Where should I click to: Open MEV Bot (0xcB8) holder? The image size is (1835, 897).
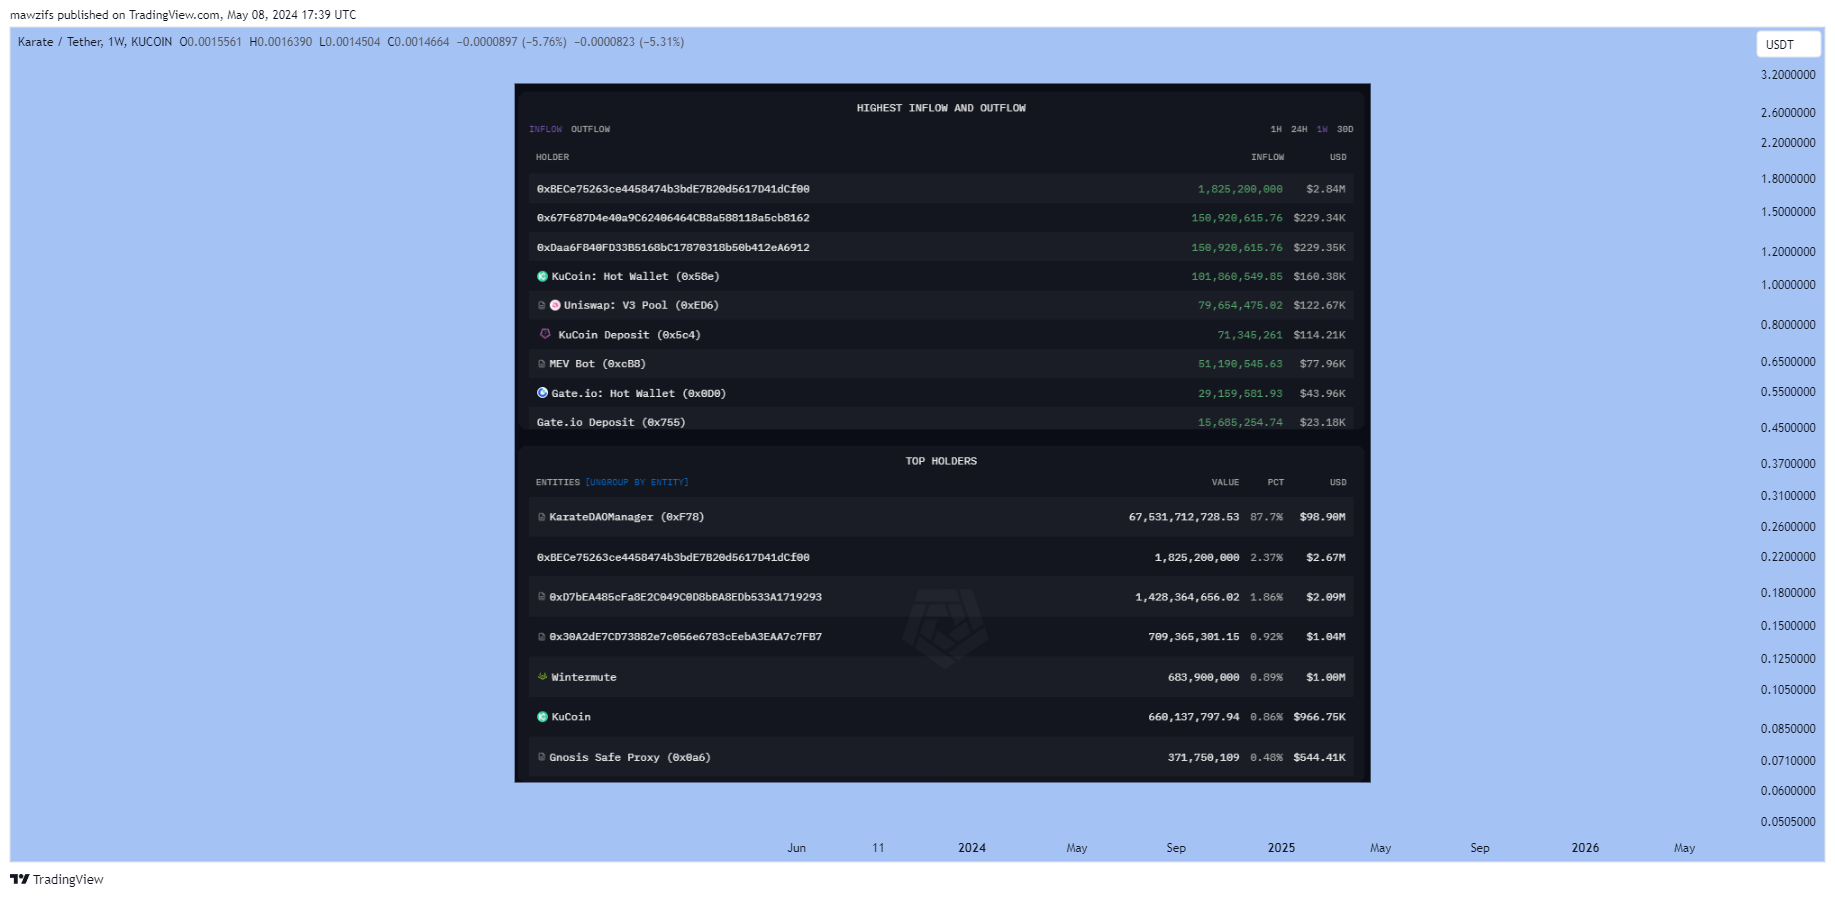tap(597, 364)
